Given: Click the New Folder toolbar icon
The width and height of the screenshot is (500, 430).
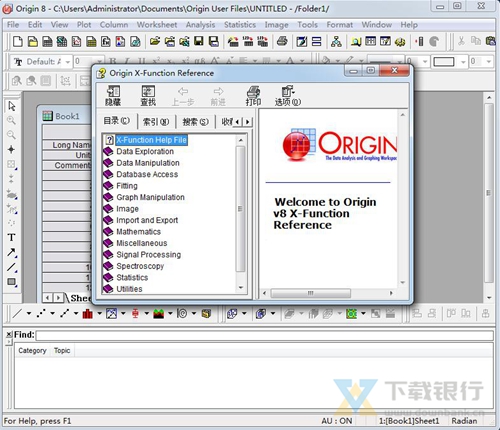Looking at the screenshot, I should pos(33,42).
